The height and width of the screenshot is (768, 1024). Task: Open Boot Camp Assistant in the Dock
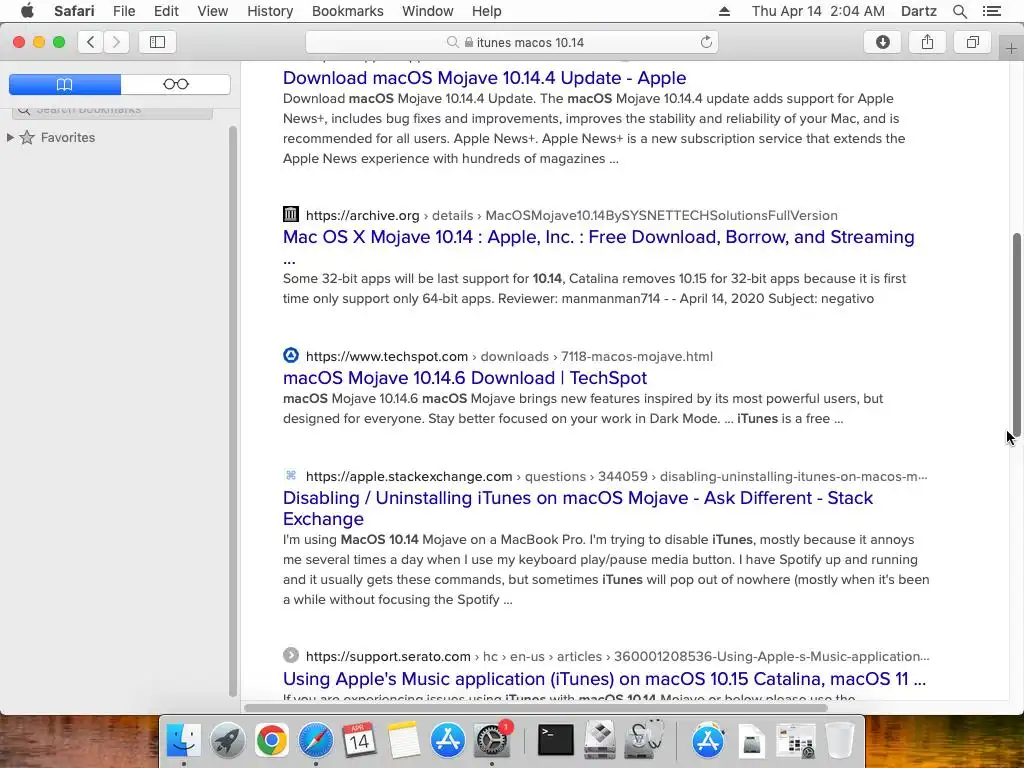(600, 741)
